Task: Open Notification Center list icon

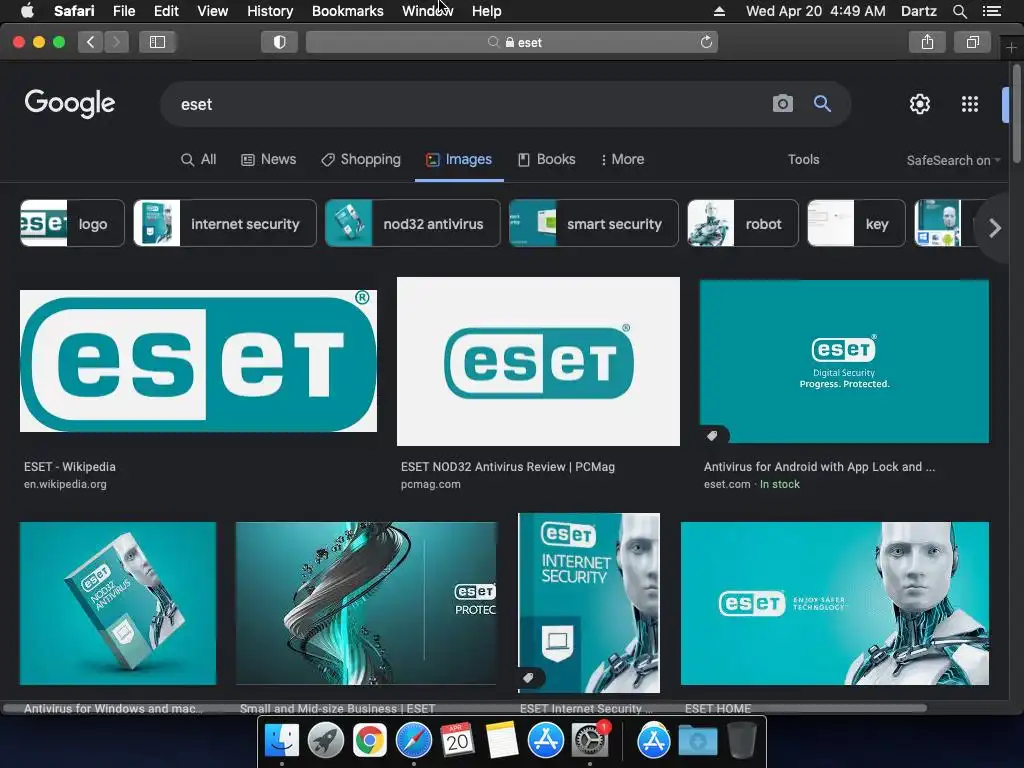Action: click(x=991, y=11)
